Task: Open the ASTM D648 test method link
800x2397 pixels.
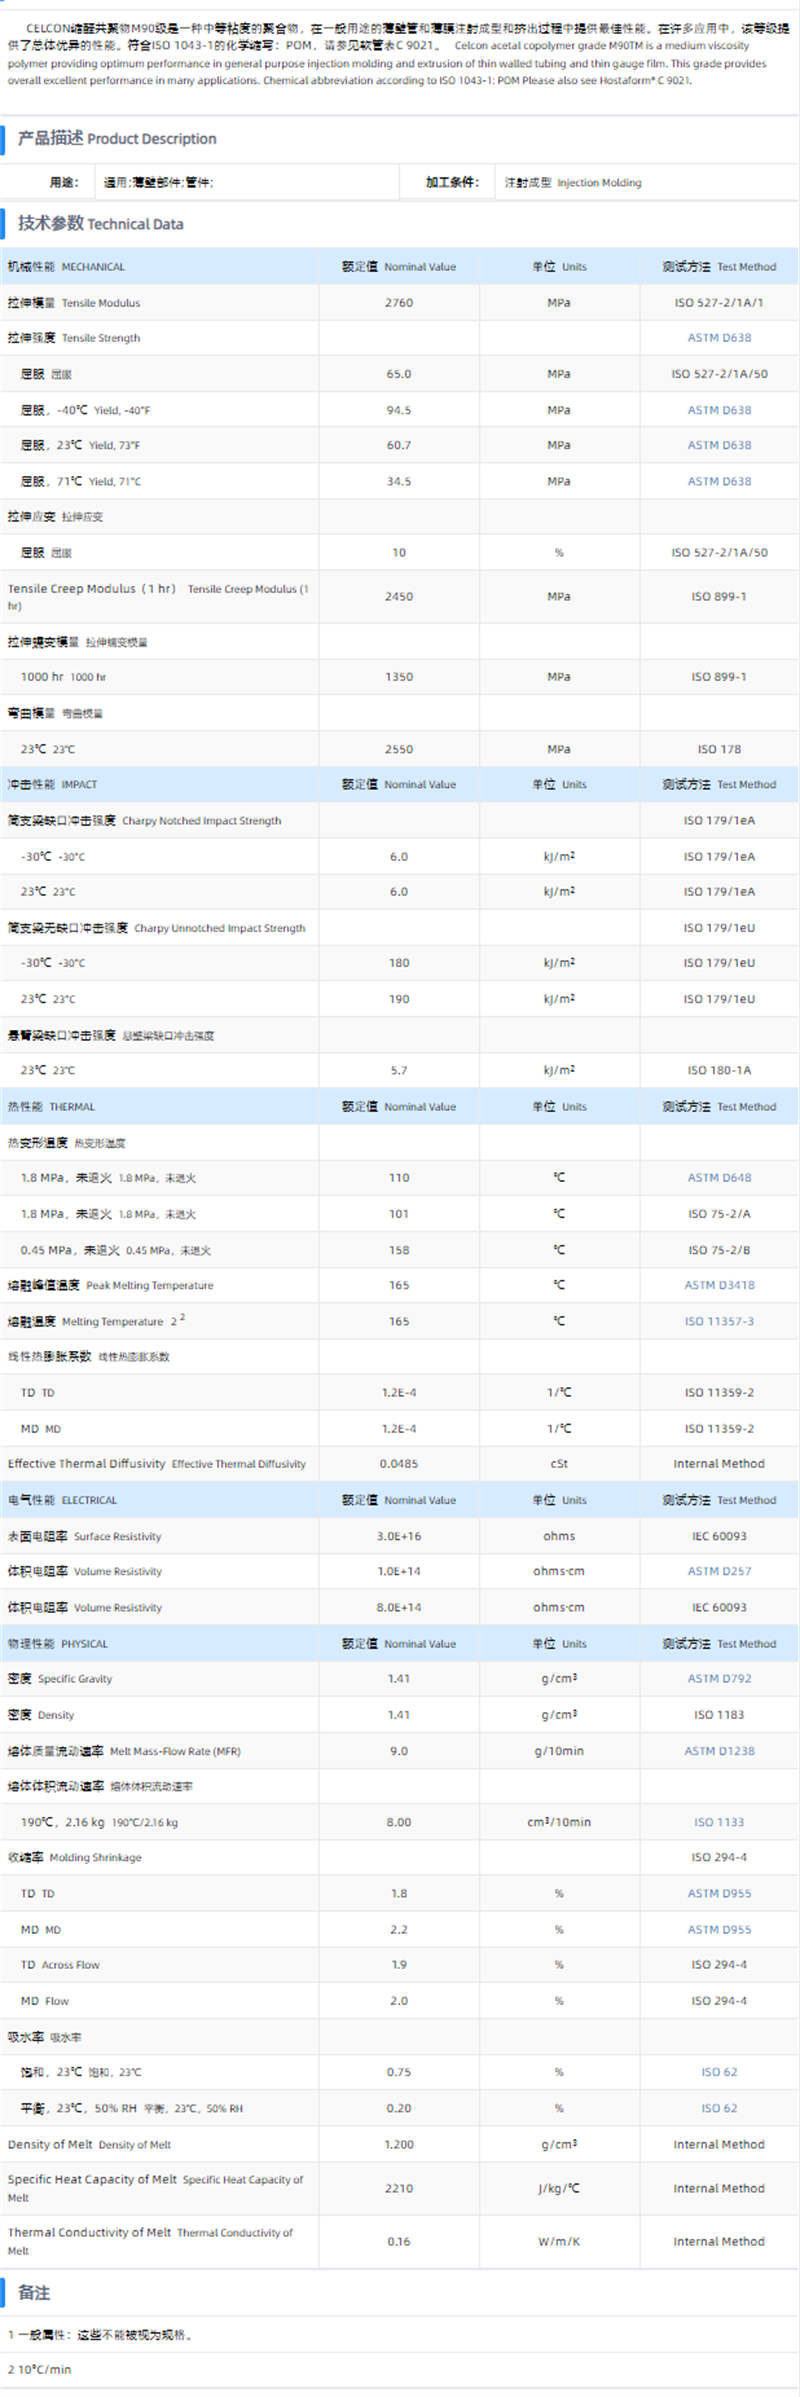Action: coord(719,1177)
